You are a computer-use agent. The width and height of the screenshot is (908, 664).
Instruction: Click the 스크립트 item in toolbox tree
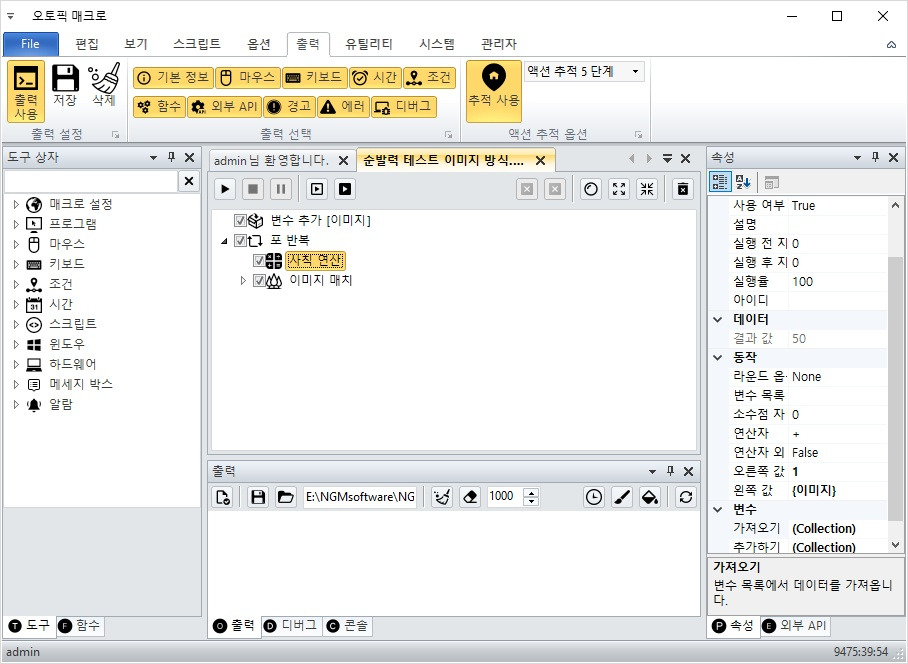coord(73,324)
